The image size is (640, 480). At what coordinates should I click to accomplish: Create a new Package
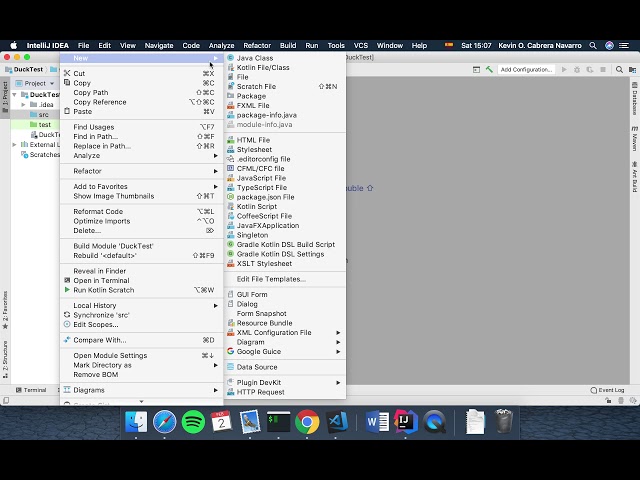coord(284,96)
